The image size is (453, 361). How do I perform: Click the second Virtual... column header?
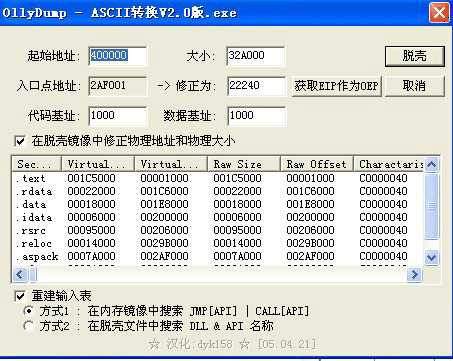tap(171, 164)
